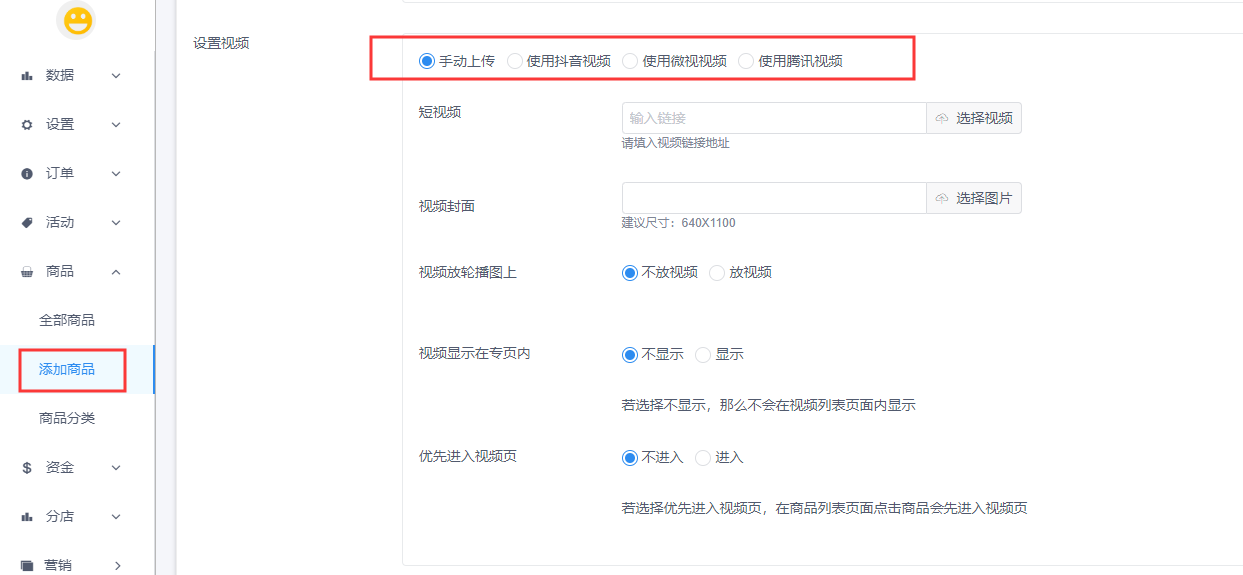The height and width of the screenshot is (575, 1243).
Task: Click the 短视频 link input field
Action: tap(774, 118)
